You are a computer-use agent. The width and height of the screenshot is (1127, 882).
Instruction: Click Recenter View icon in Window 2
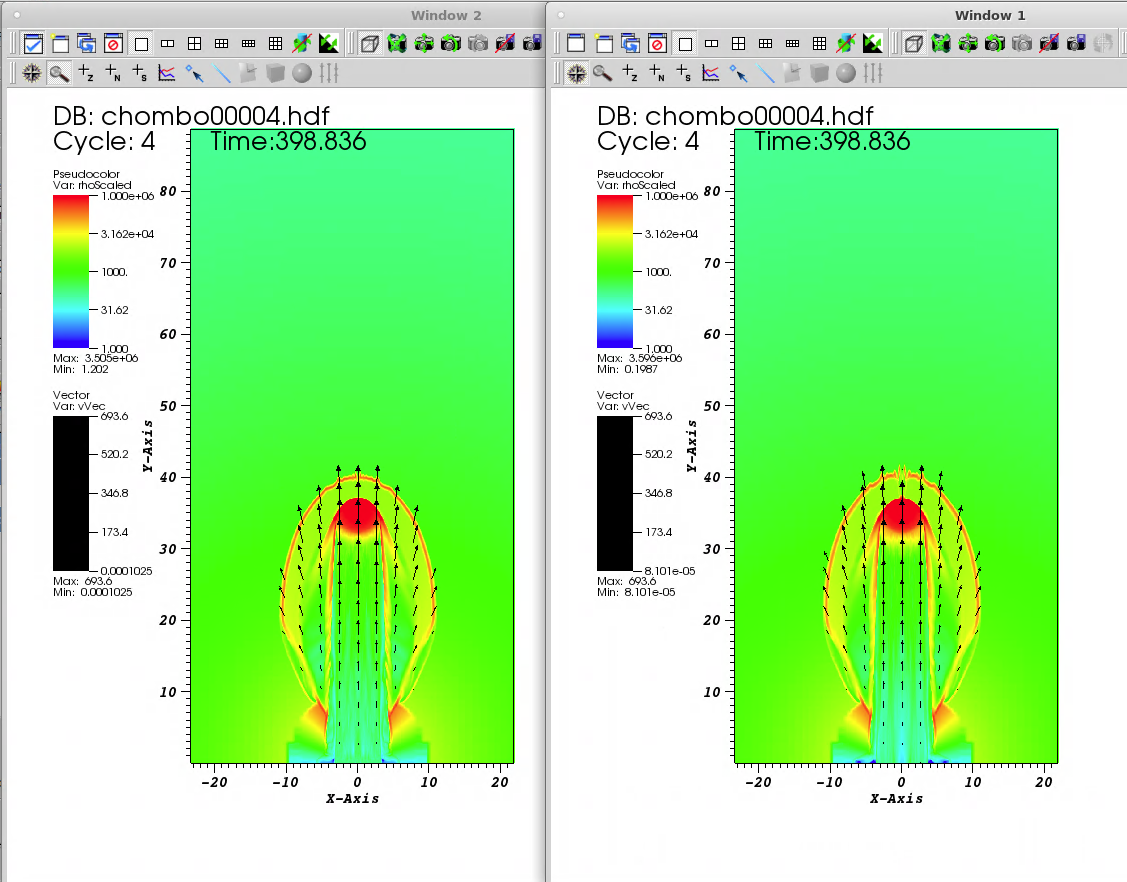[x=424, y=44]
